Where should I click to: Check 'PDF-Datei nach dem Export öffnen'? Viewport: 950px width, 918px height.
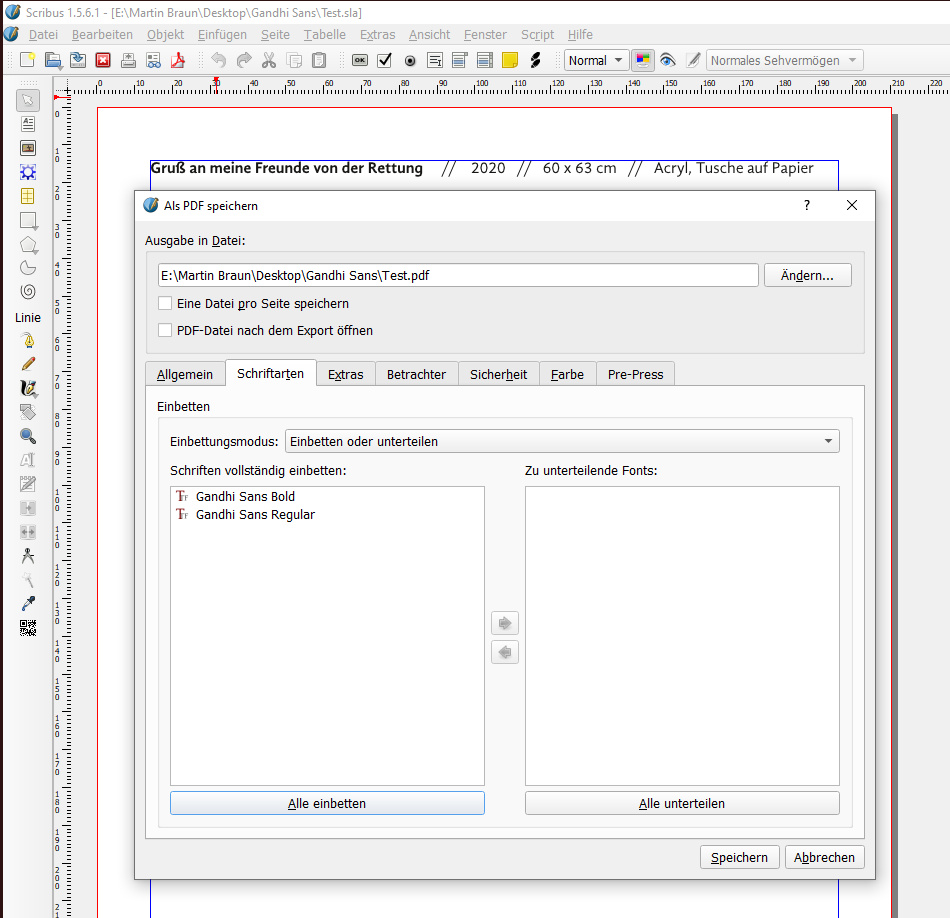(165, 330)
